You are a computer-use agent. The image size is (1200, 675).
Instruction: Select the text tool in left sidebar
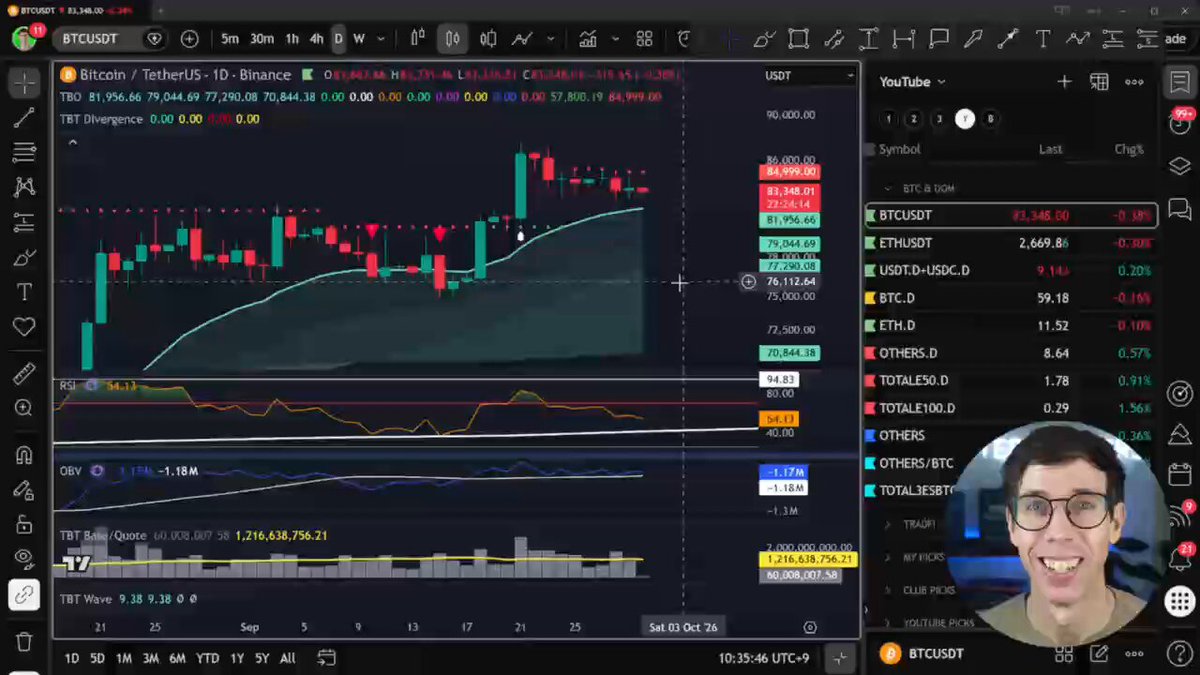tap(24, 292)
